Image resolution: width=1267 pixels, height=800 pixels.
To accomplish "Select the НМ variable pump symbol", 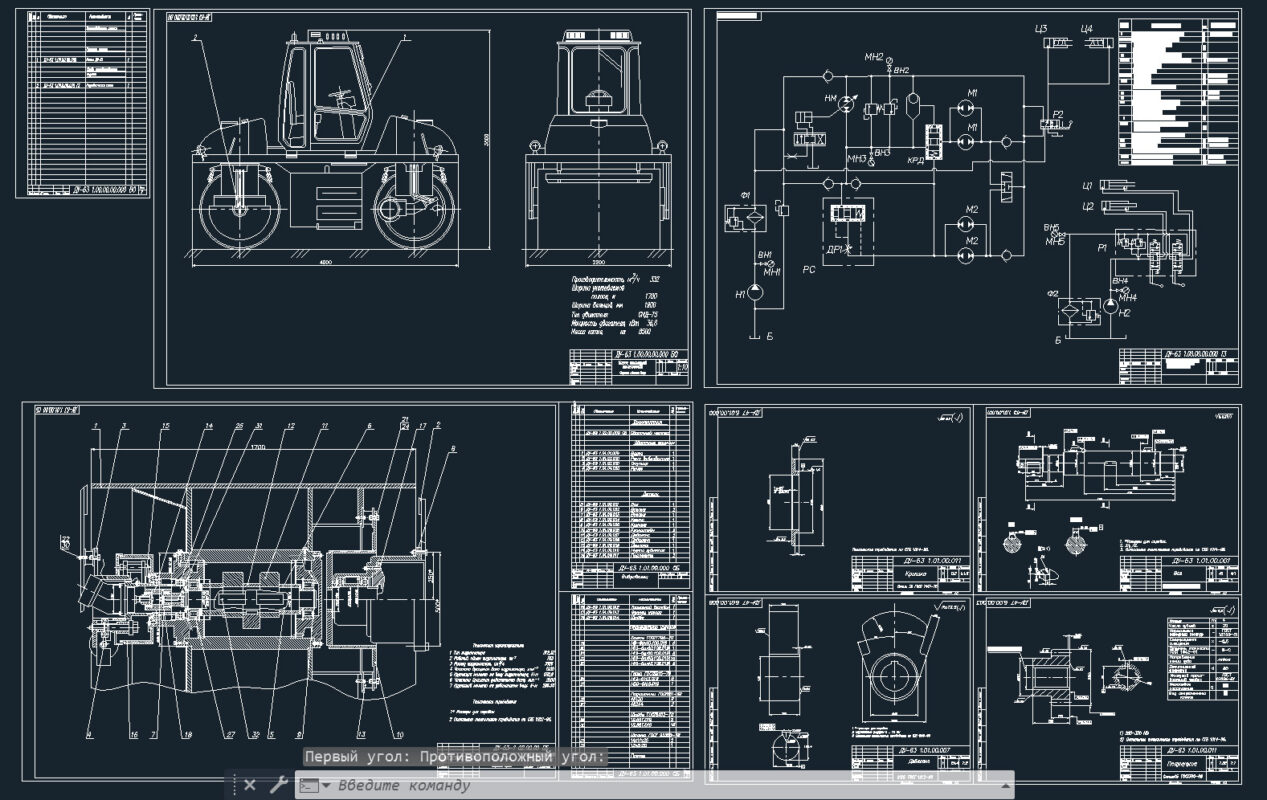I will 846,103.
